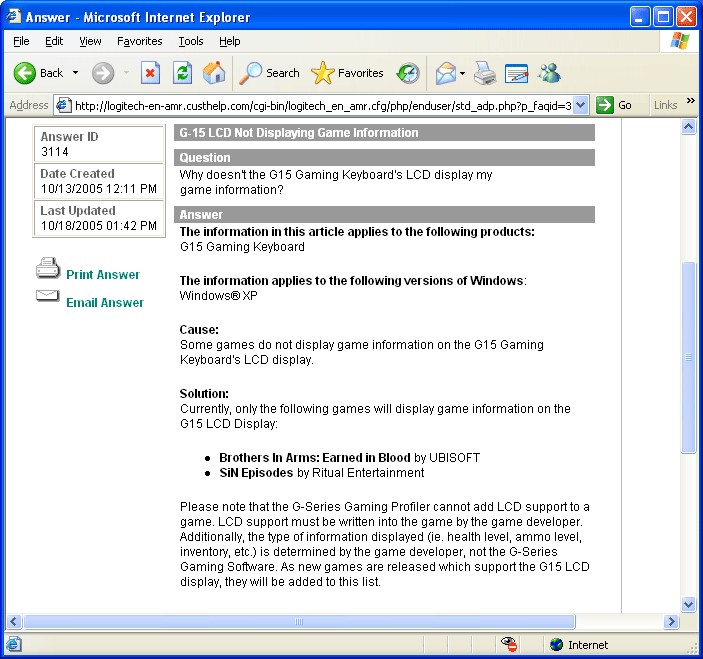Click the vertical scrollbar down arrow
The width and height of the screenshot is (703, 659).
(688, 604)
